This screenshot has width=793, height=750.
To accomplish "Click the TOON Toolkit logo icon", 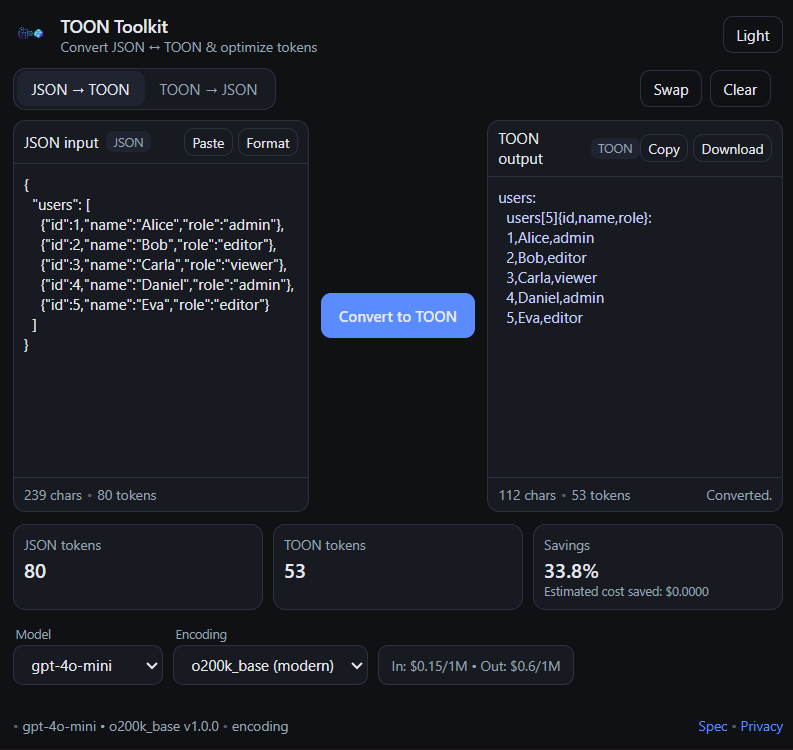I will (31, 34).
